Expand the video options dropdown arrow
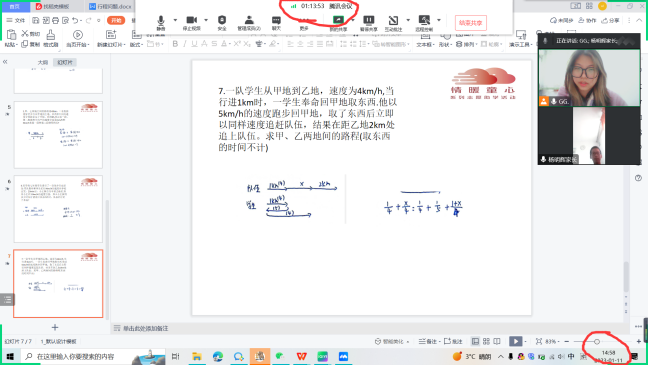648x365 pixels. pyautogui.click(x=206, y=20)
